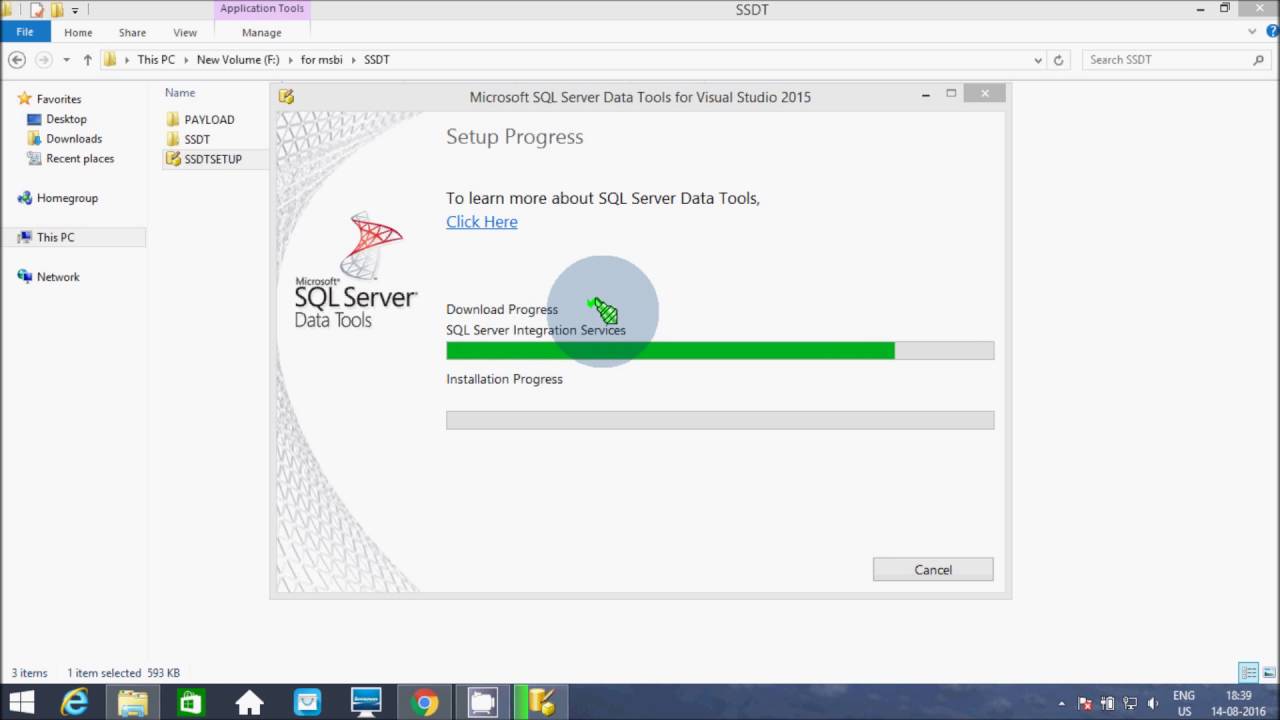Select SSDT in the address breadcrumb
The width and height of the screenshot is (1280, 720).
pyautogui.click(x=377, y=60)
